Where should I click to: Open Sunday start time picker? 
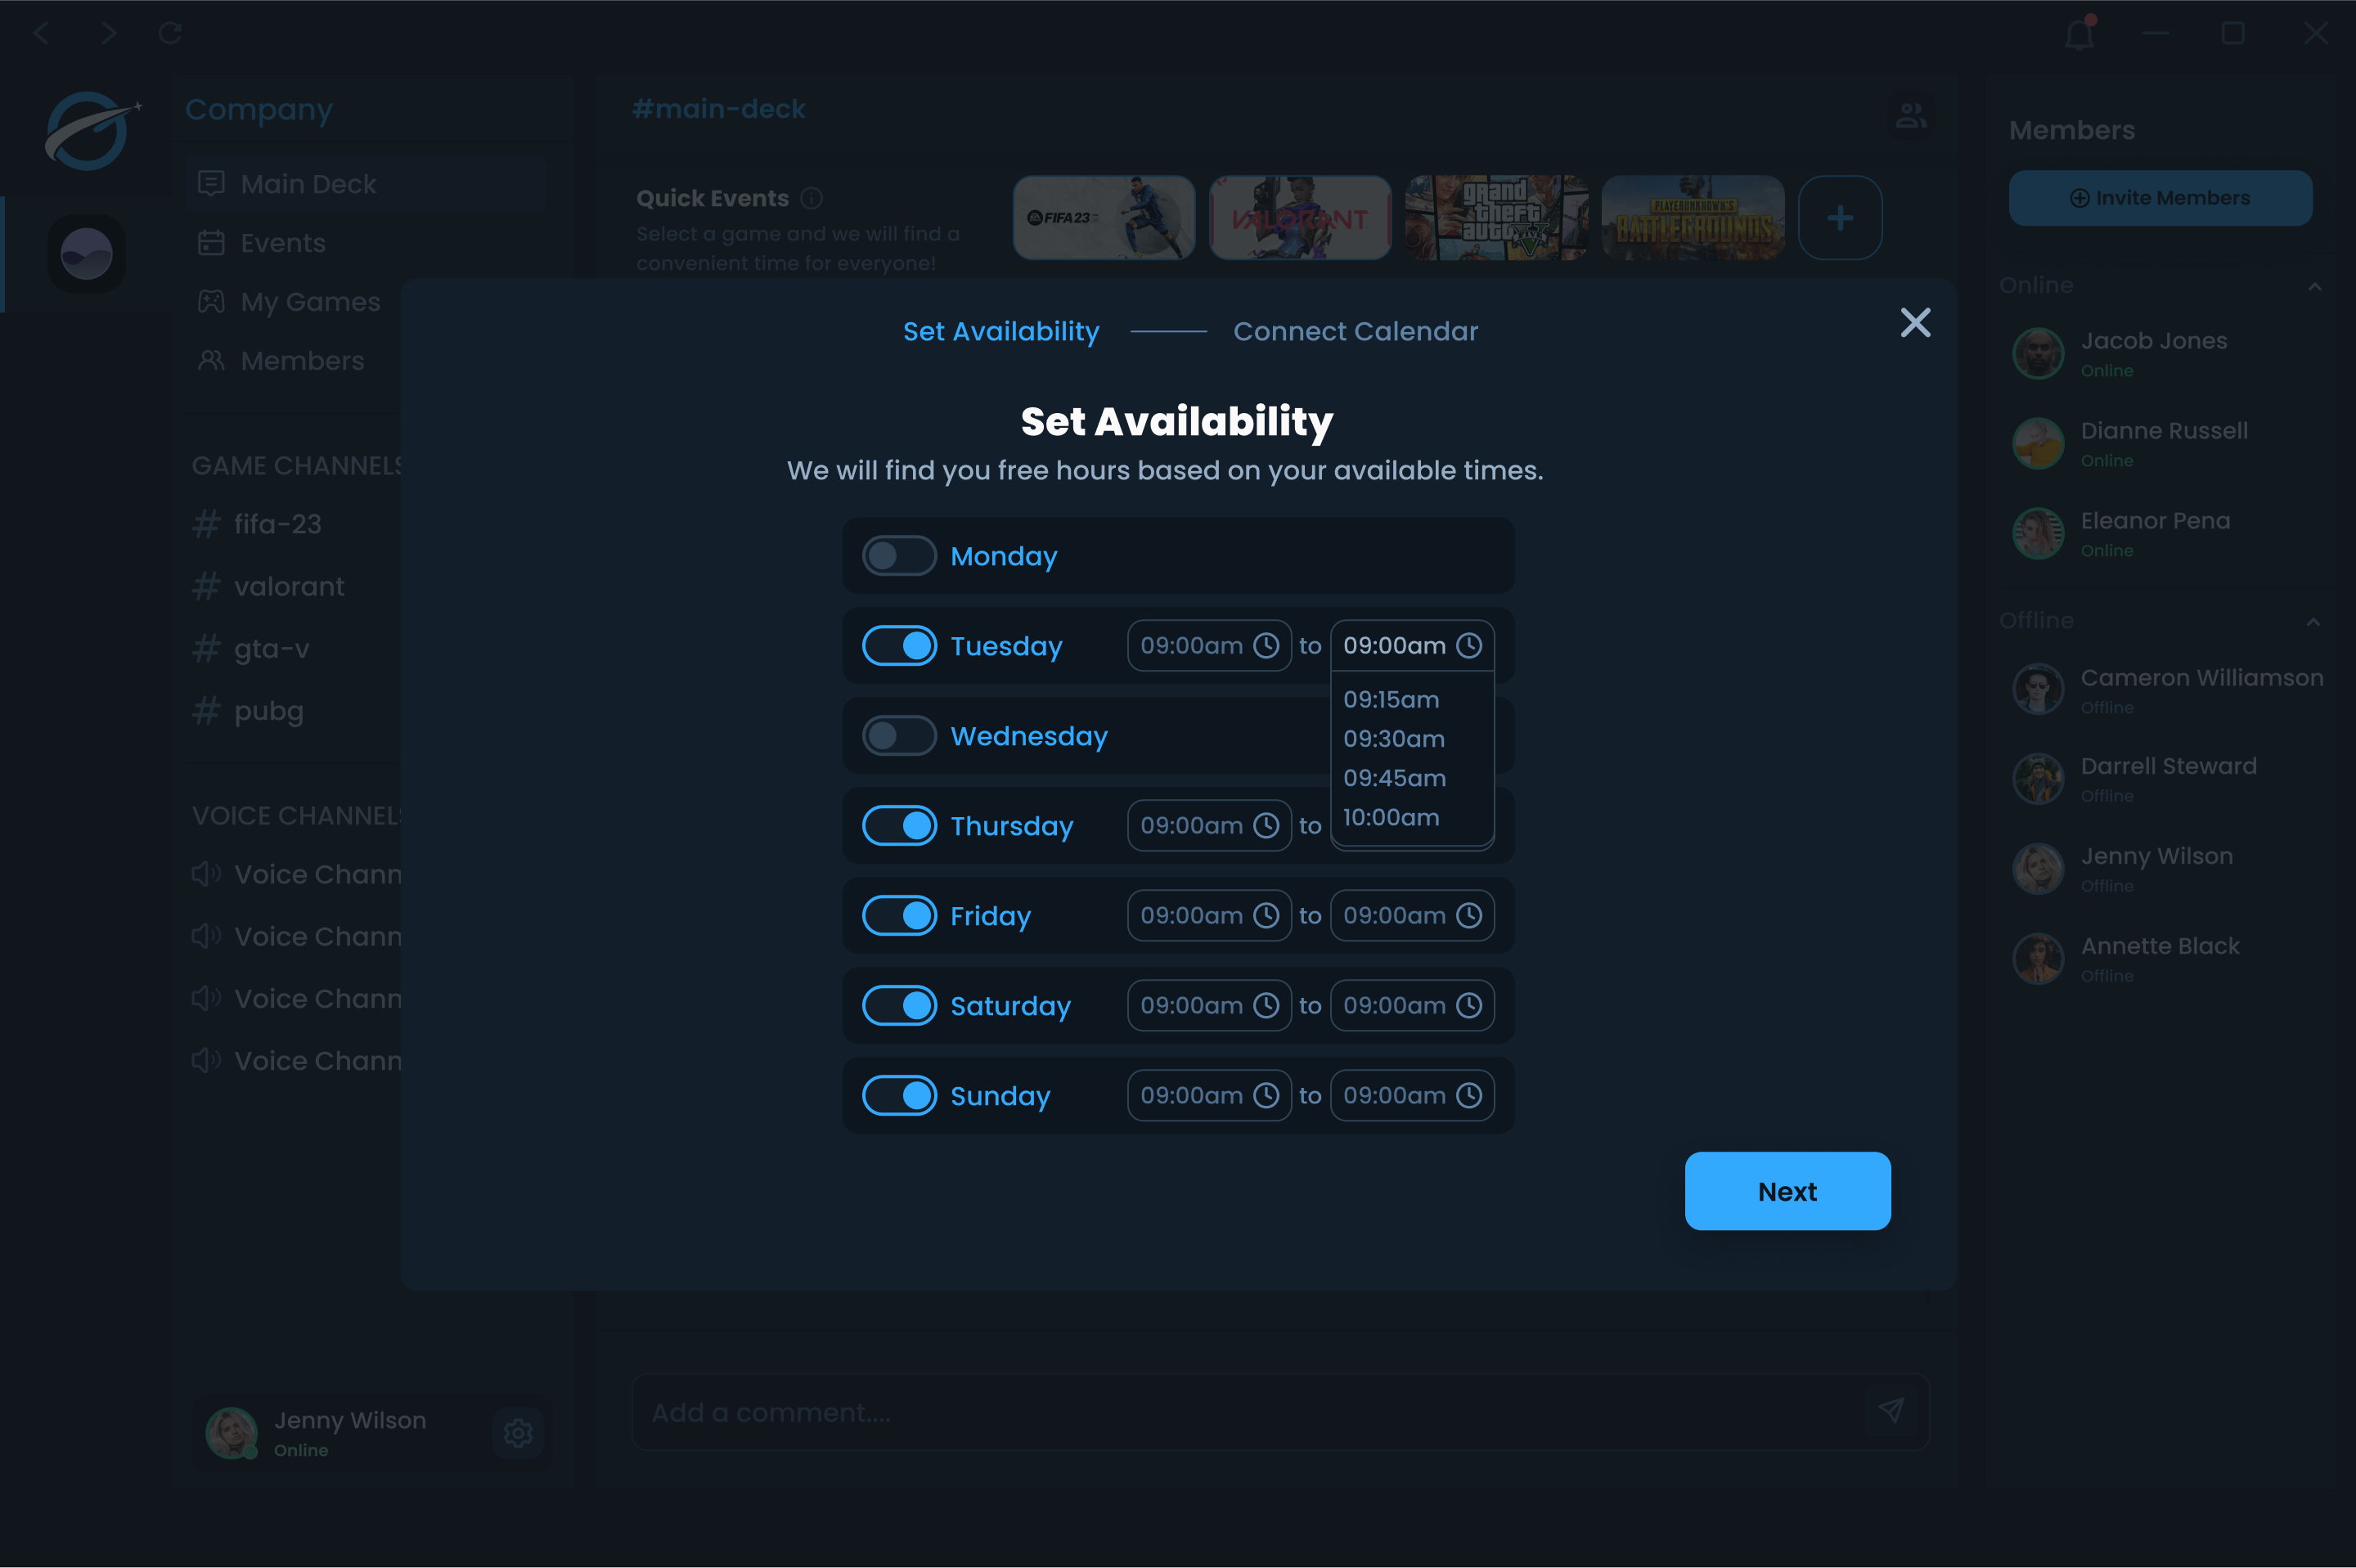[x=1209, y=1096]
